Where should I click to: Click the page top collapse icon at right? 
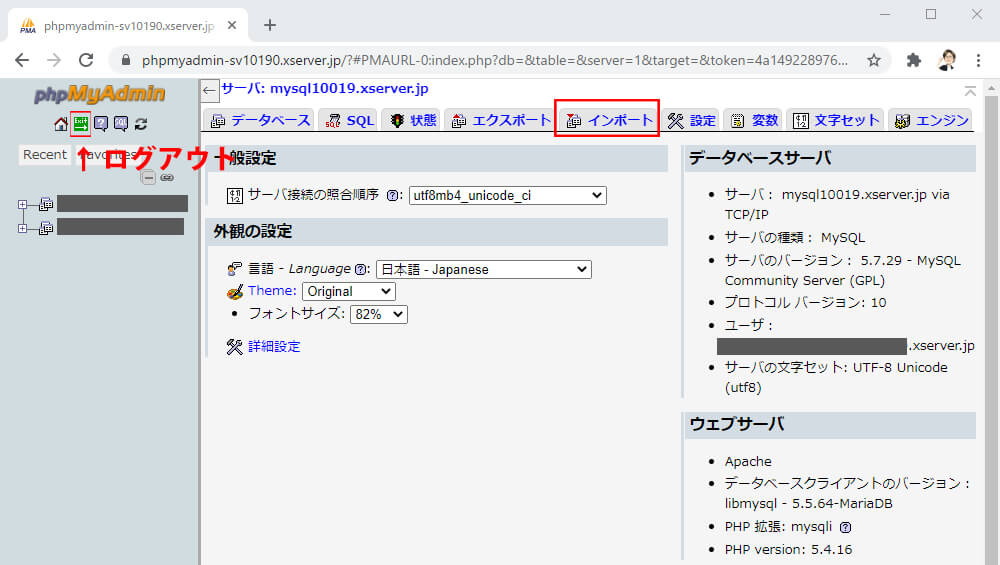(x=970, y=91)
